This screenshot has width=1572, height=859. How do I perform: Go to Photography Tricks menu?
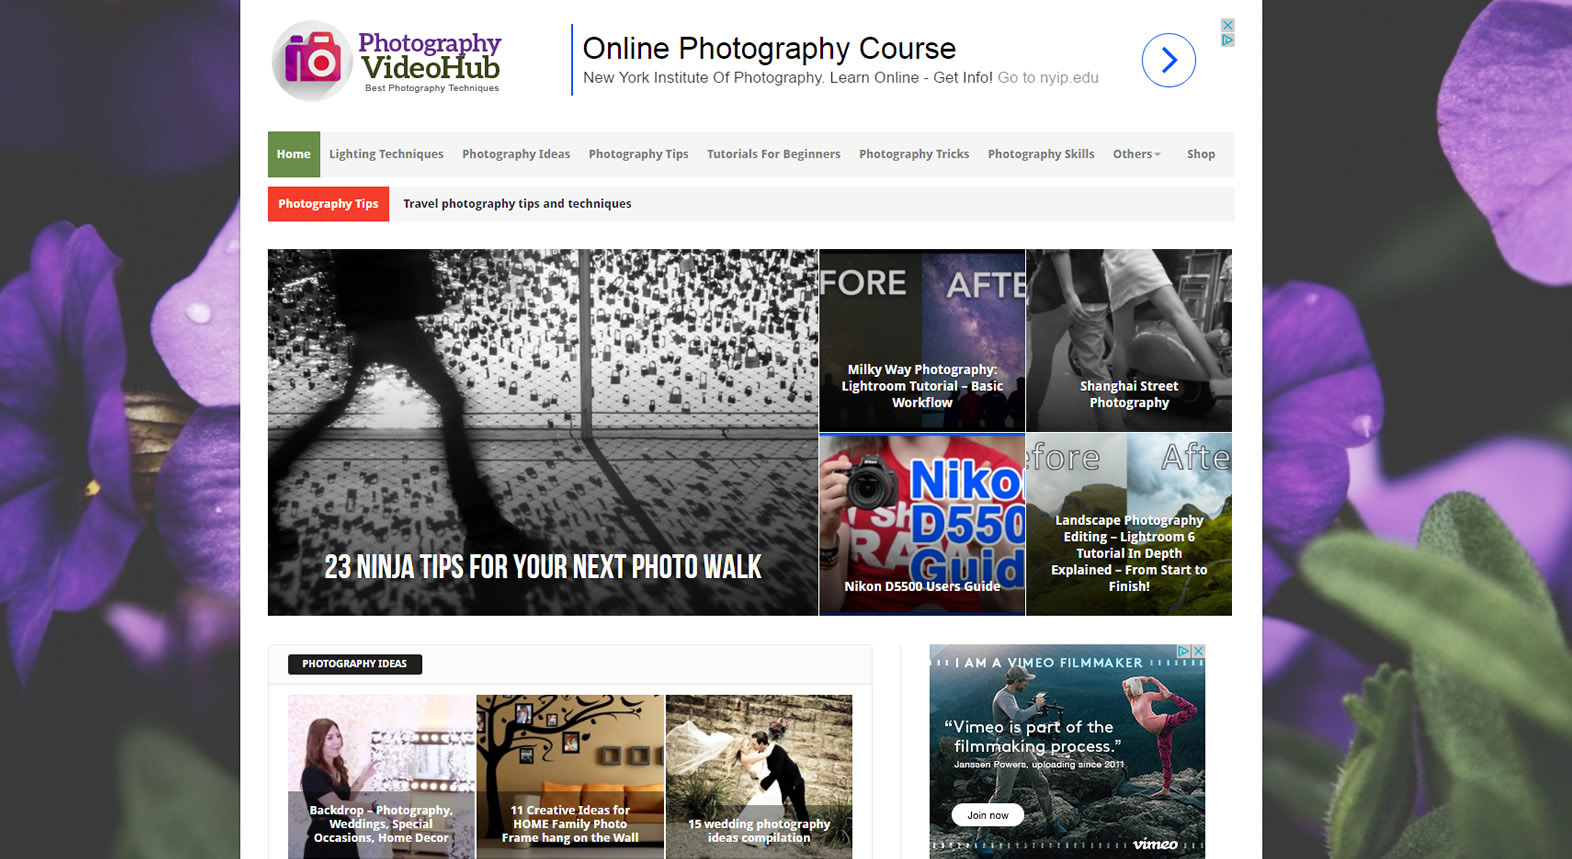point(914,154)
